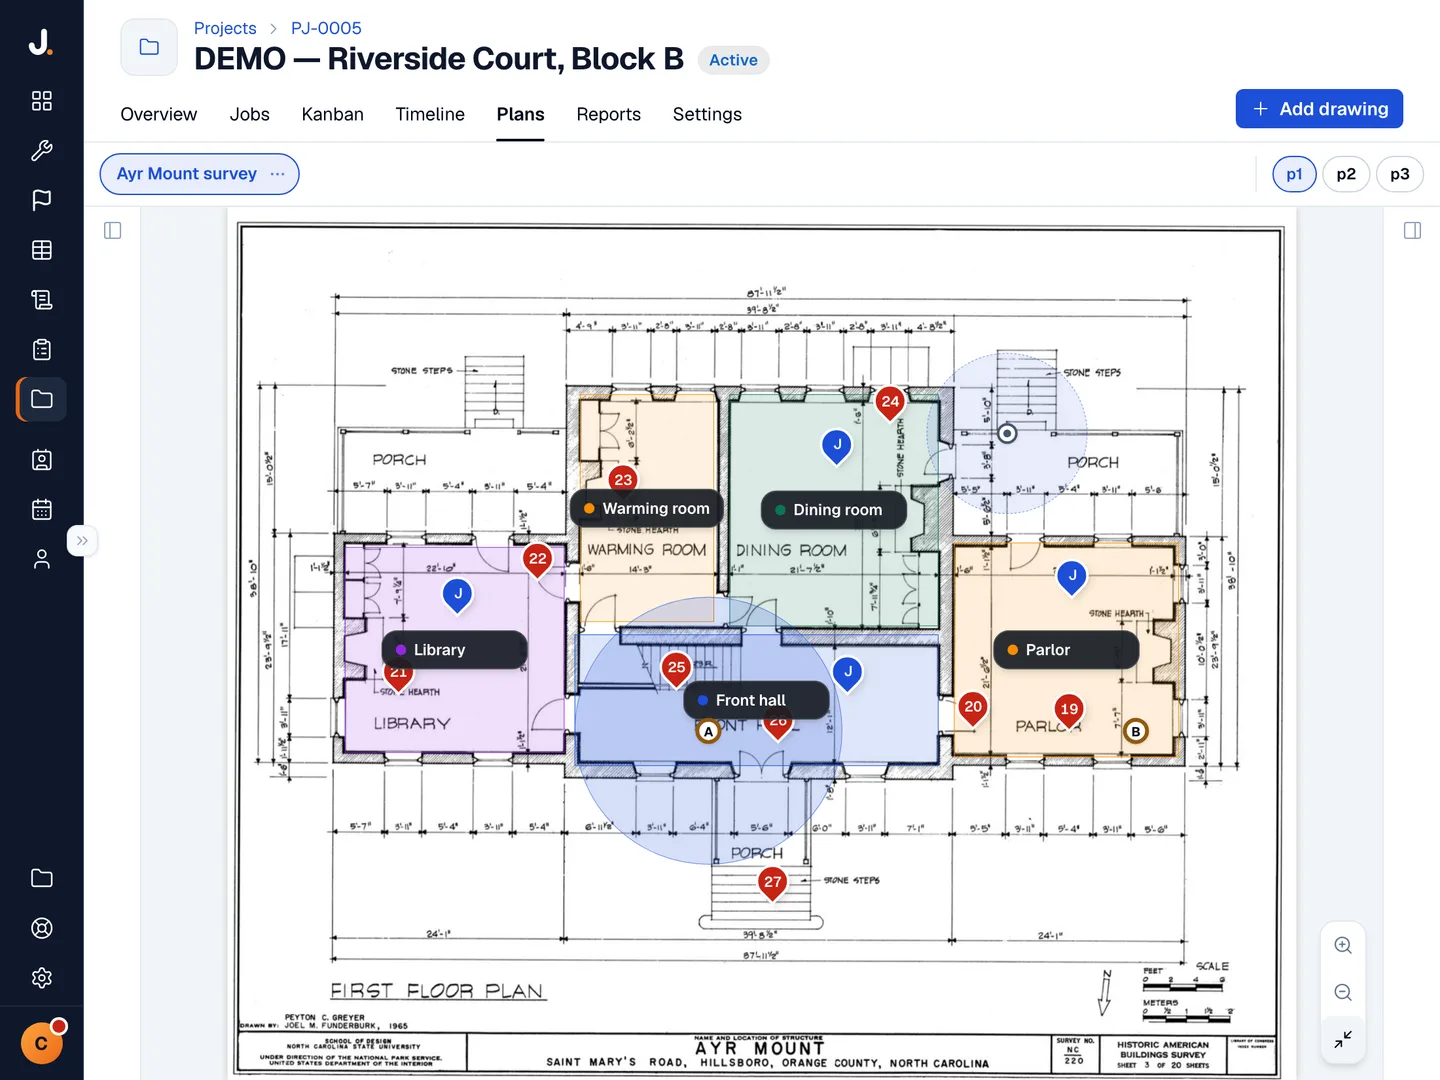
Task: Click the folder button beside the project title
Action: click(x=149, y=47)
